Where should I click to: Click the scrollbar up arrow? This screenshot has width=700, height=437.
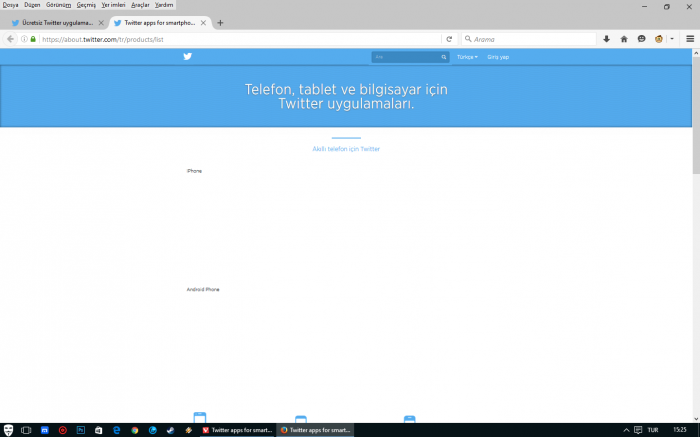click(x=696, y=53)
